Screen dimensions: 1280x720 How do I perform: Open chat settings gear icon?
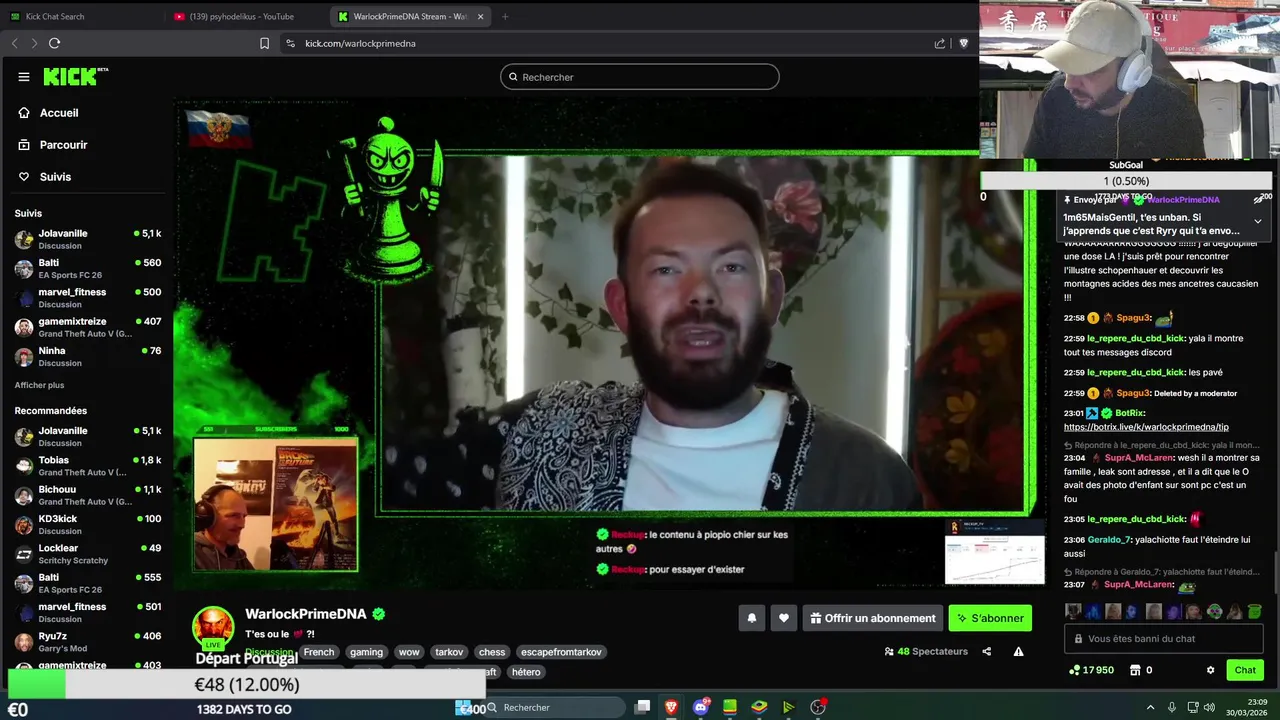[x=1210, y=670]
